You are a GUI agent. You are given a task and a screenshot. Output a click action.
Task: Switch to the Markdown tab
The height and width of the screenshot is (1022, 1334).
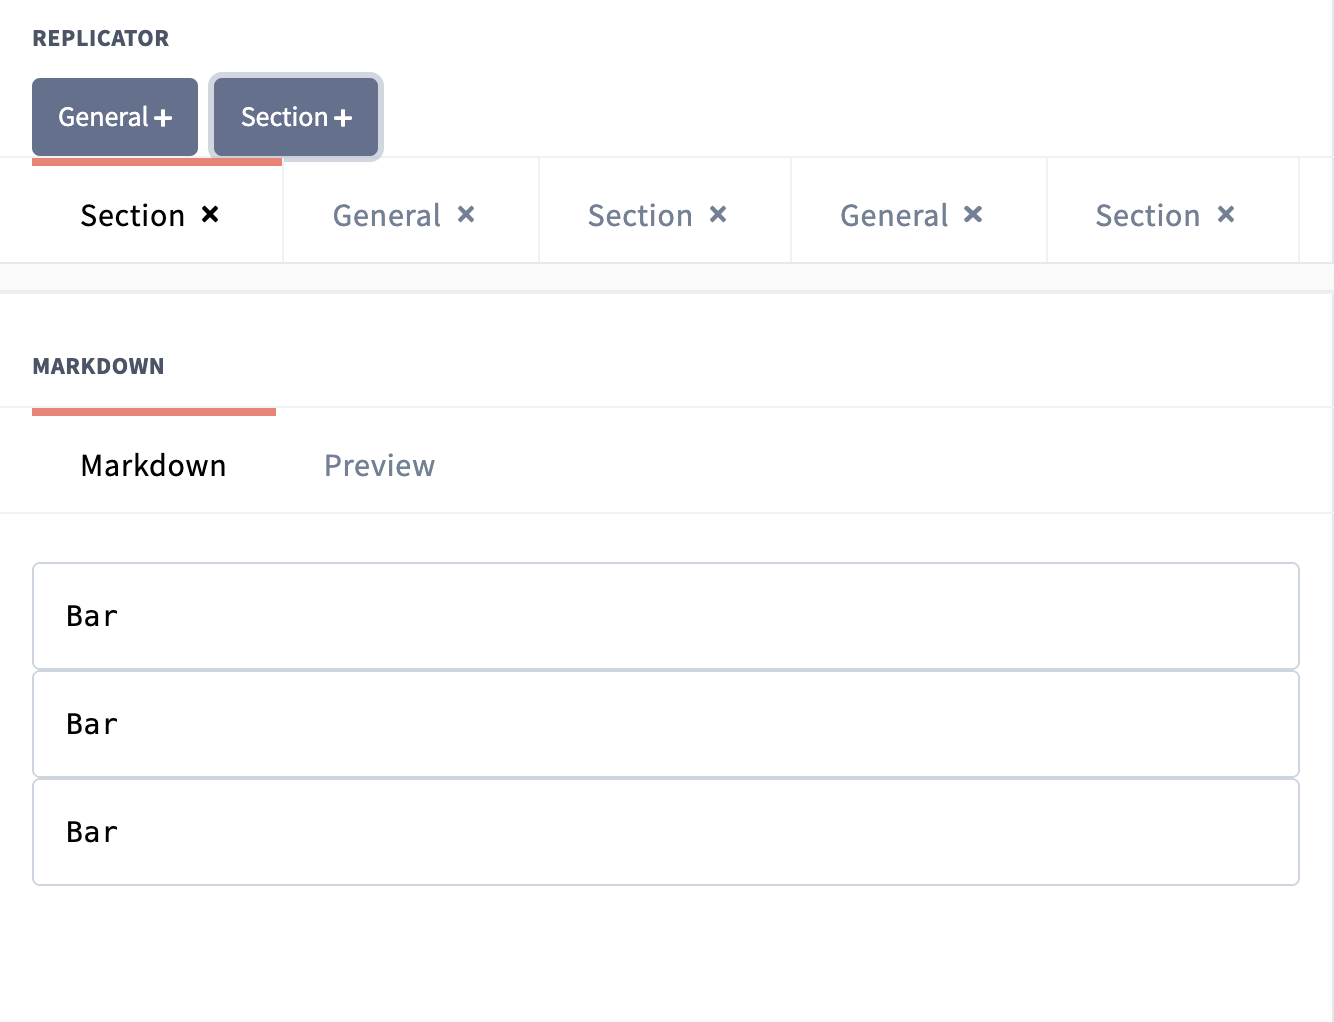[153, 465]
